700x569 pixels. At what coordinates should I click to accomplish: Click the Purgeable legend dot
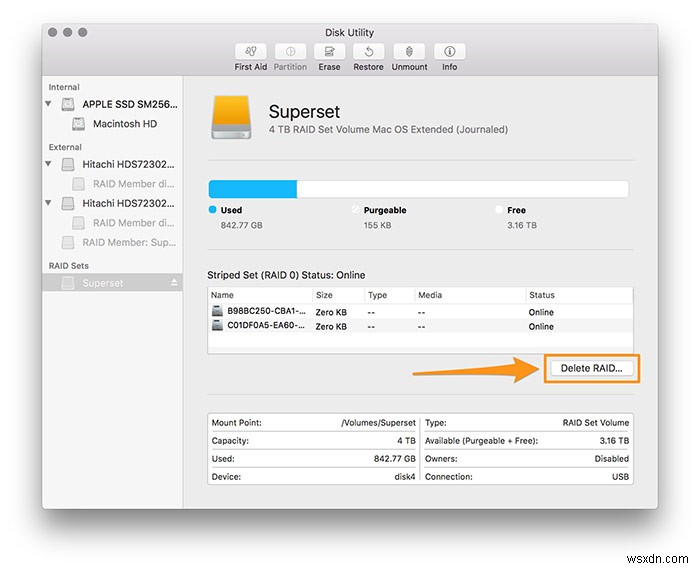tap(355, 210)
